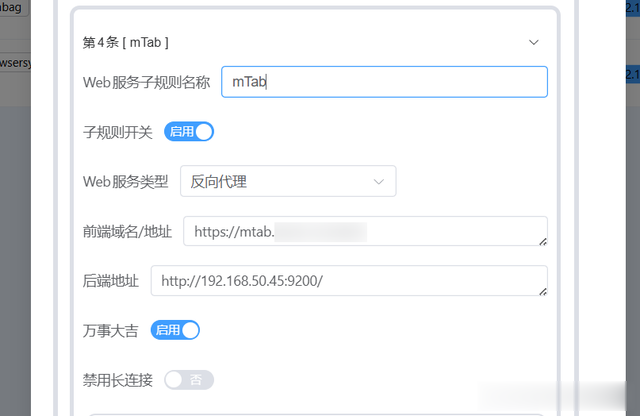This screenshot has width=640, height=416.
Task: Open the Web服务类型 反向代理 dropdown
Action: [x=288, y=181]
